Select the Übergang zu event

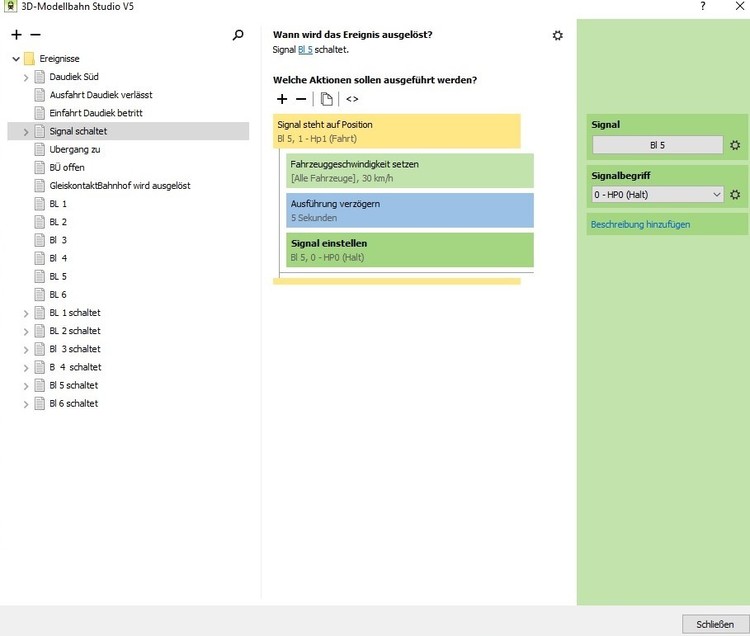75,149
